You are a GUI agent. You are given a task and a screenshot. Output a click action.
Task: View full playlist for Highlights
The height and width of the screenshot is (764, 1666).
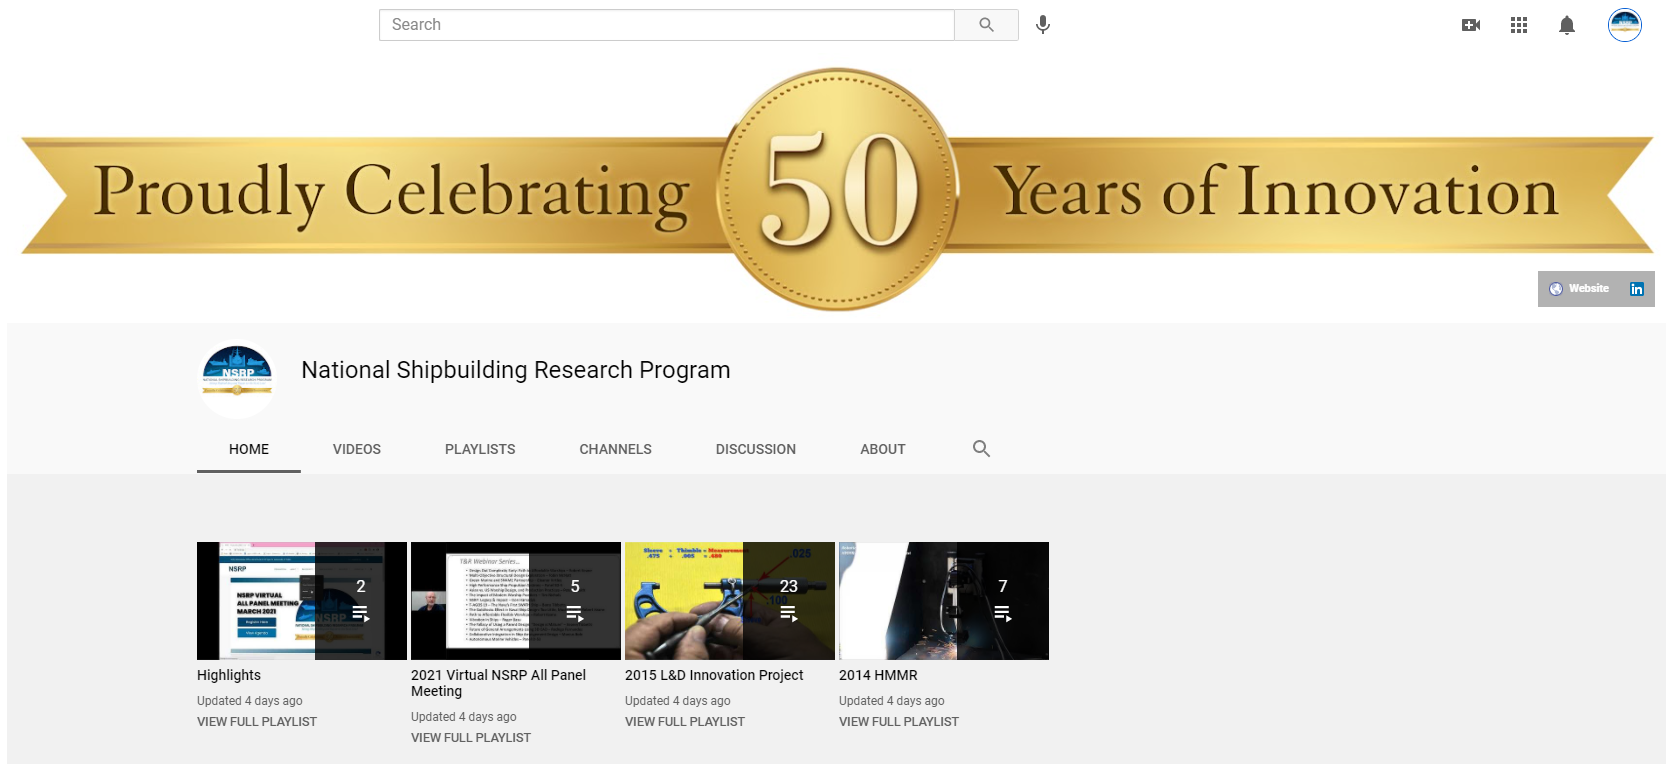[257, 721]
